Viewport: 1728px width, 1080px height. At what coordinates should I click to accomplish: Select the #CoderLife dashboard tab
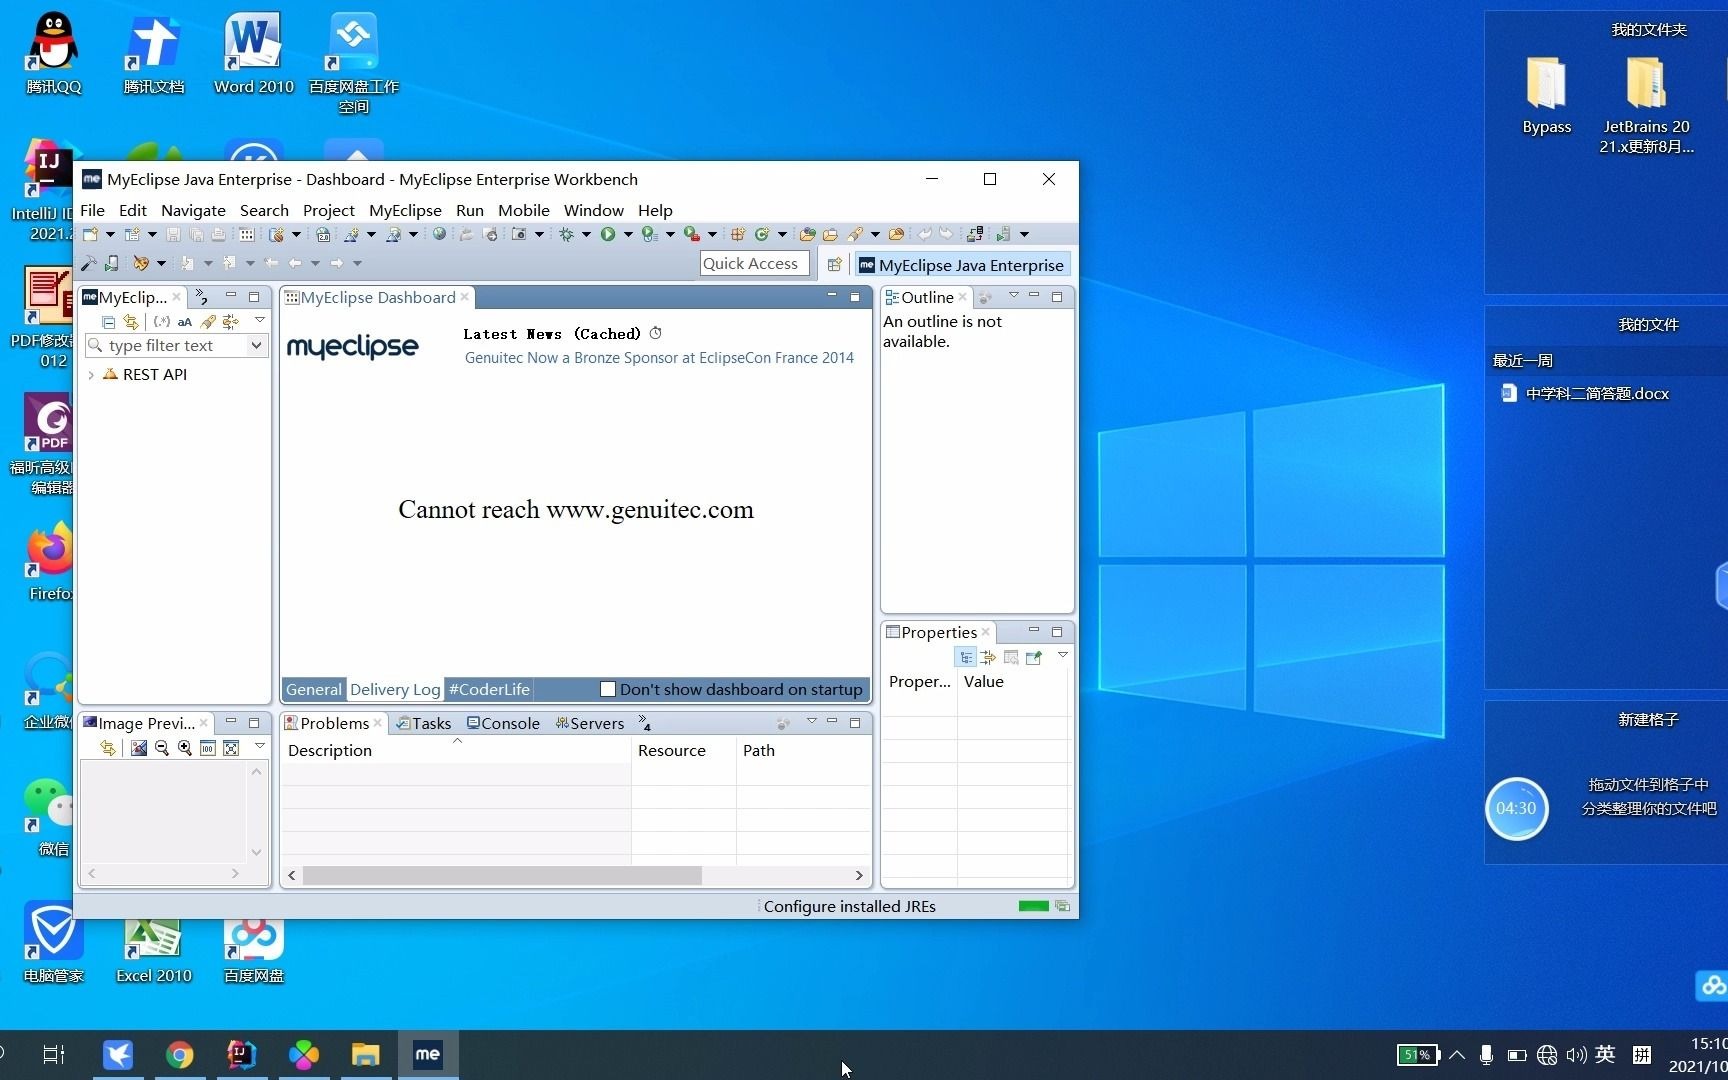489,689
